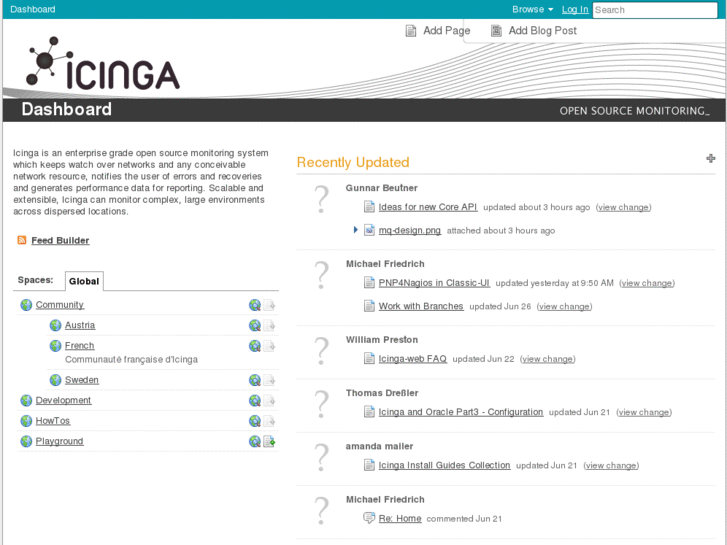Click William Preston's profile picture placeholder
This screenshot has width=727, height=545.
point(321,351)
